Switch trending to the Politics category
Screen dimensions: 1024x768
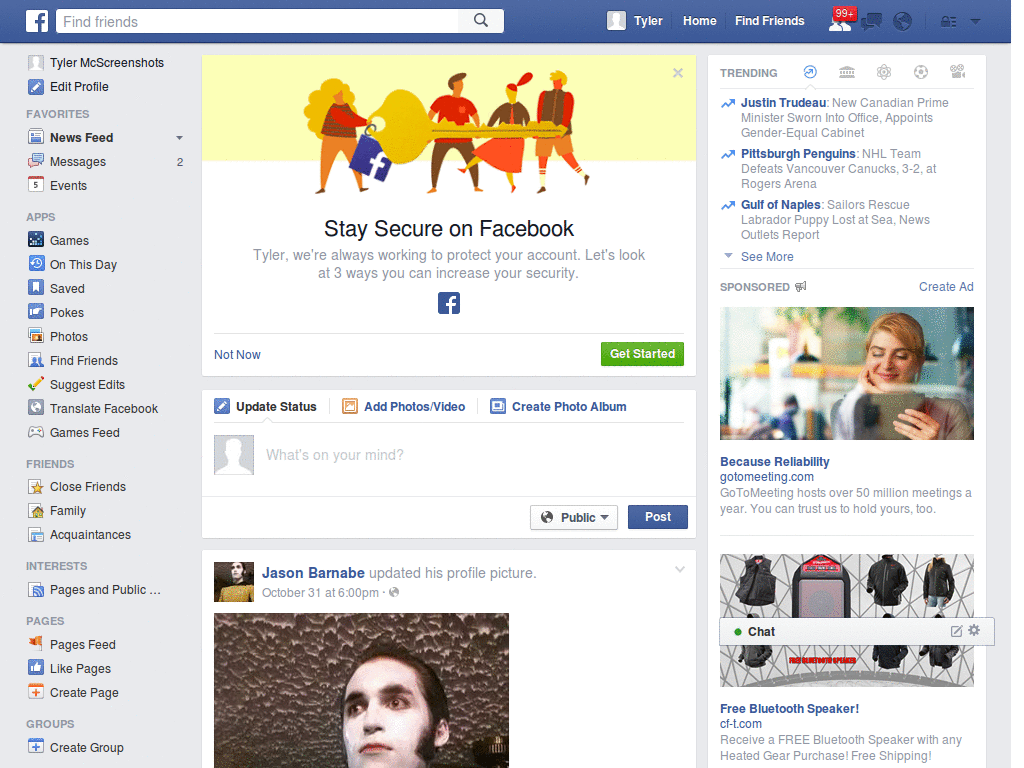tap(845, 72)
